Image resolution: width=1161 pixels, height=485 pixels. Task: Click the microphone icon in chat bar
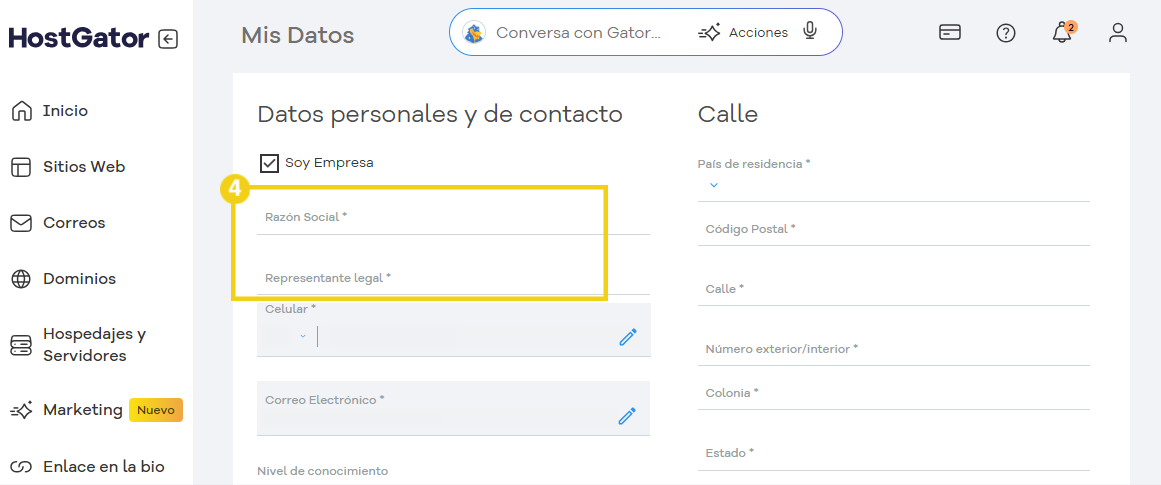(810, 32)
